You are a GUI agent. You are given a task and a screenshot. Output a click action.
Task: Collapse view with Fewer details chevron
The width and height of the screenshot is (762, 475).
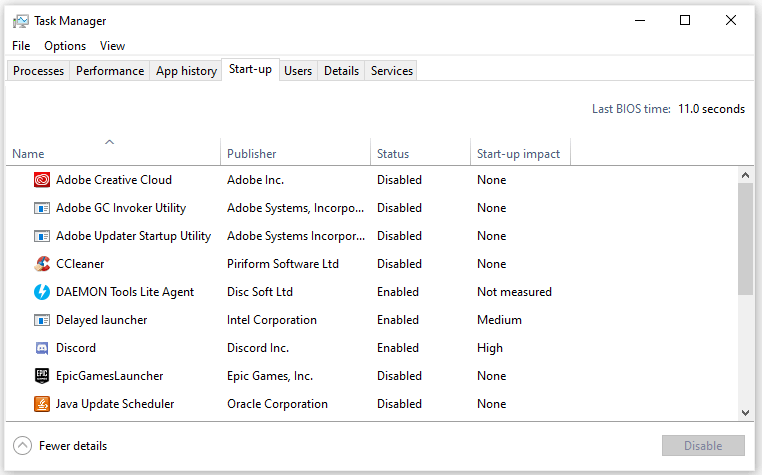[22, 446]
